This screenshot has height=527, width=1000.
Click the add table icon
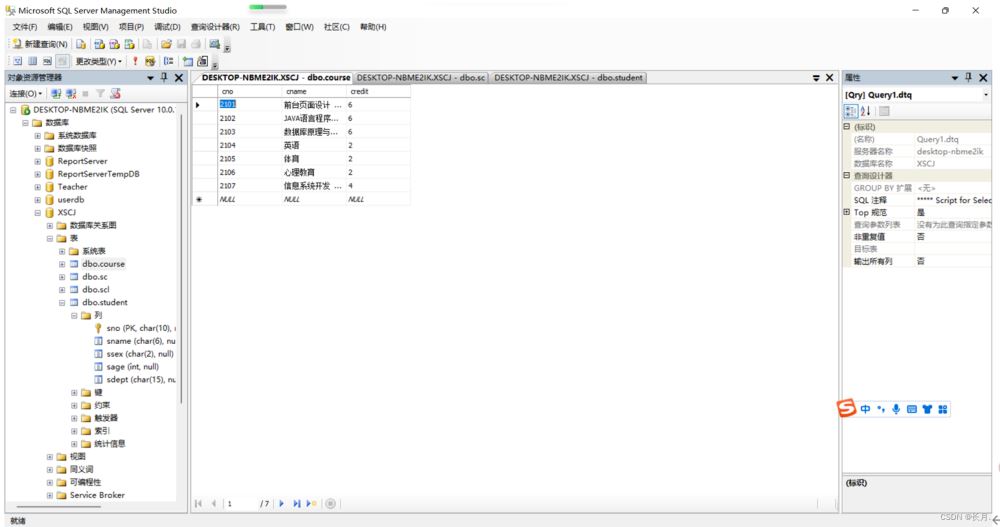pyautogui.click(x=188, y=61)
